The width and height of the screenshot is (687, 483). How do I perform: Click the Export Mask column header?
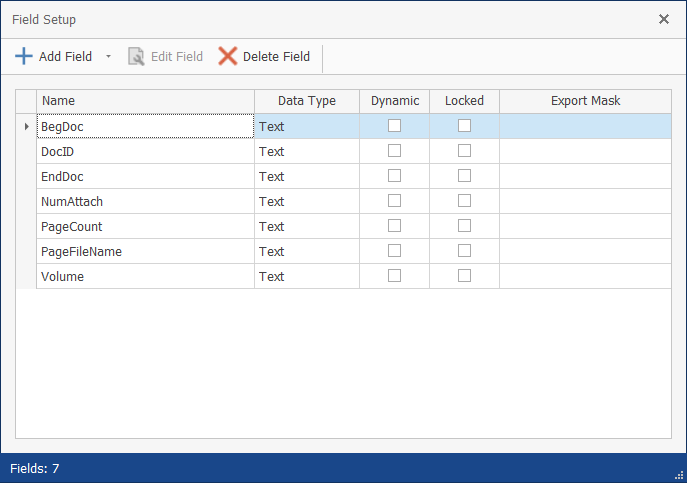[x=585, y=101]
